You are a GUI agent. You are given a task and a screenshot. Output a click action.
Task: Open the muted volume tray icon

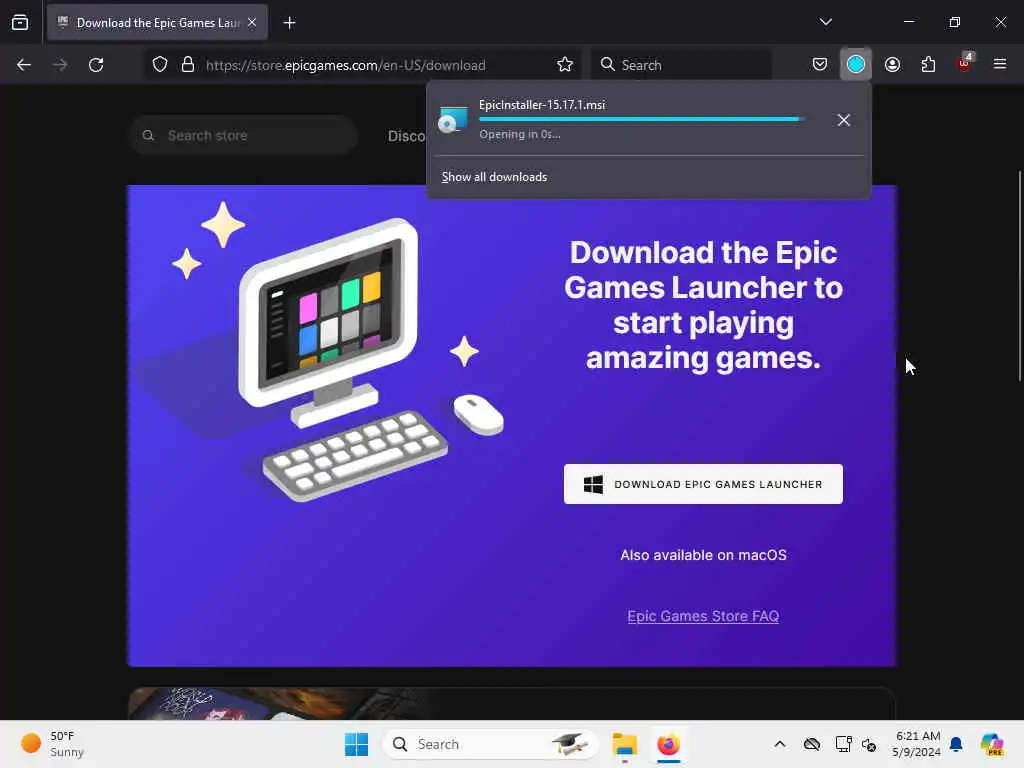pyautogui.click(x=869, y=744)
